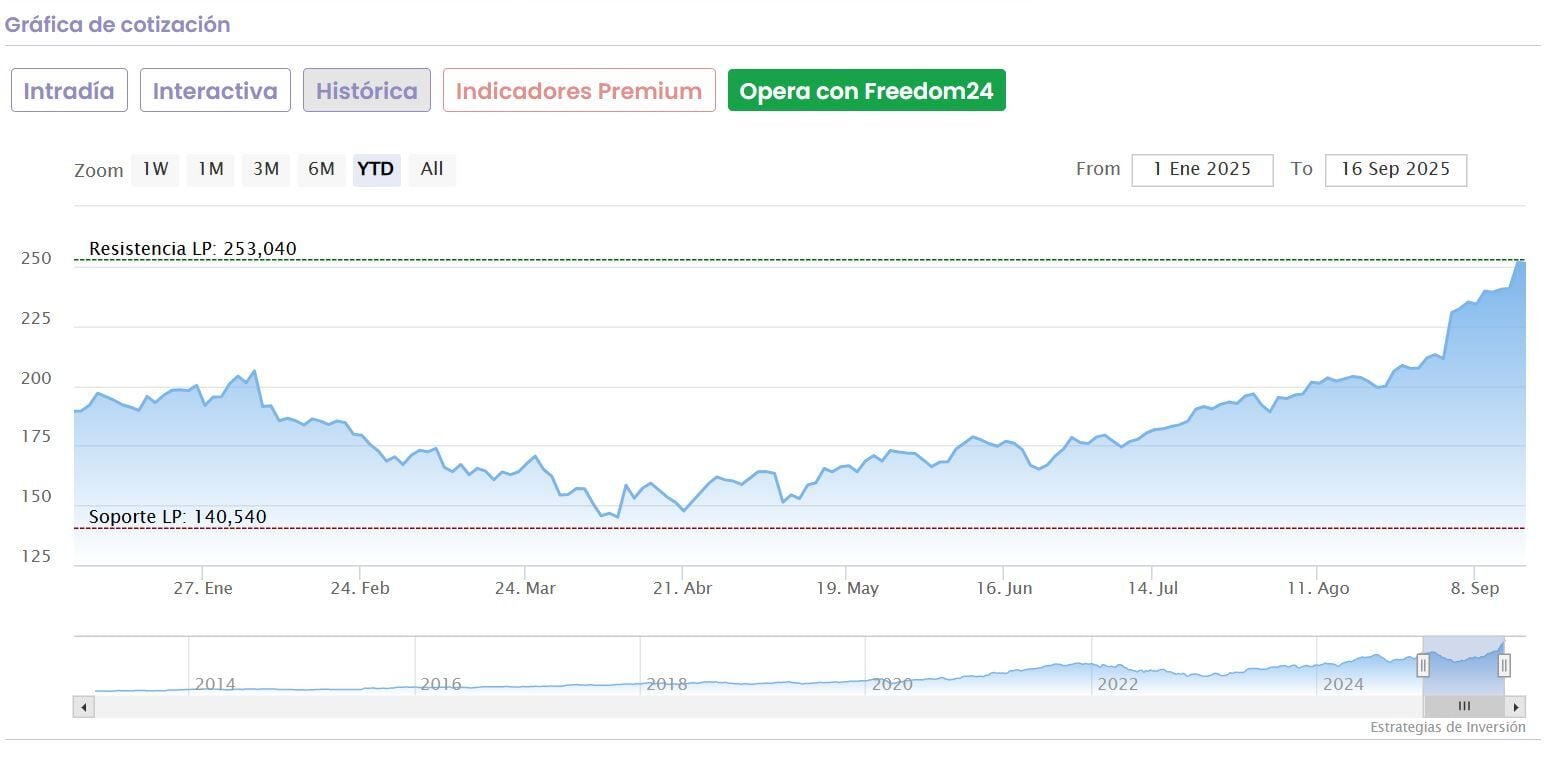The width and height of the screenshot is (1546, 762).
Task: Switch to the Intradía chart tab
Action: 69,91
